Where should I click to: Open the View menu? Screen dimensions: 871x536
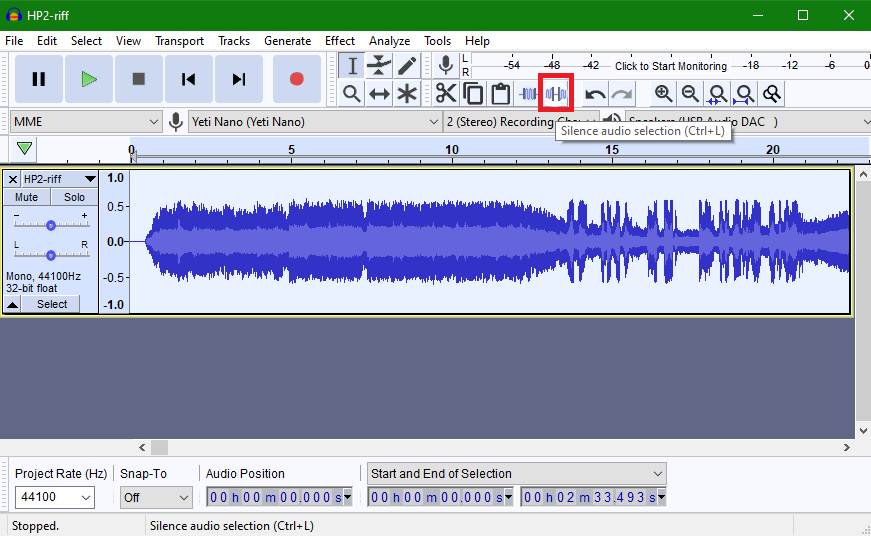(x=128, y=41)
